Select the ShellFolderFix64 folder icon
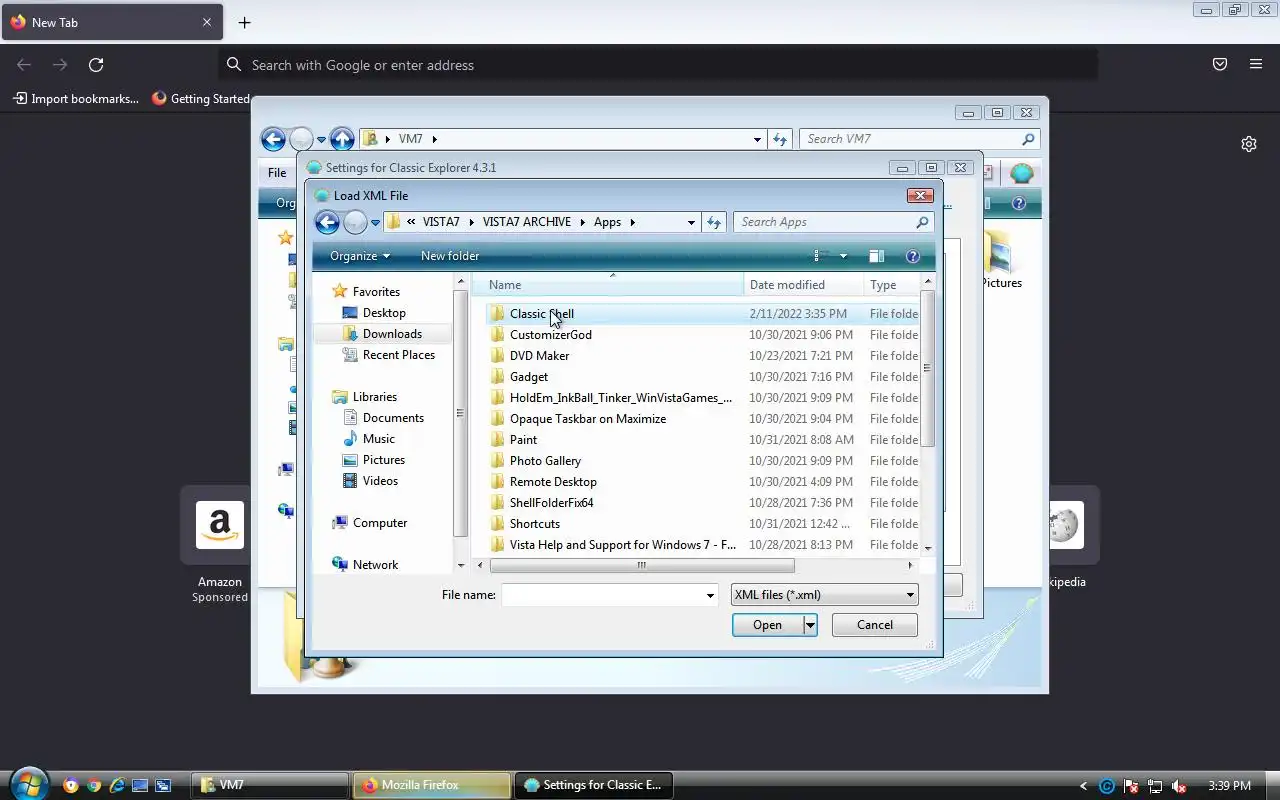This screenshot has width=1280, height=800. click(497, 502)
